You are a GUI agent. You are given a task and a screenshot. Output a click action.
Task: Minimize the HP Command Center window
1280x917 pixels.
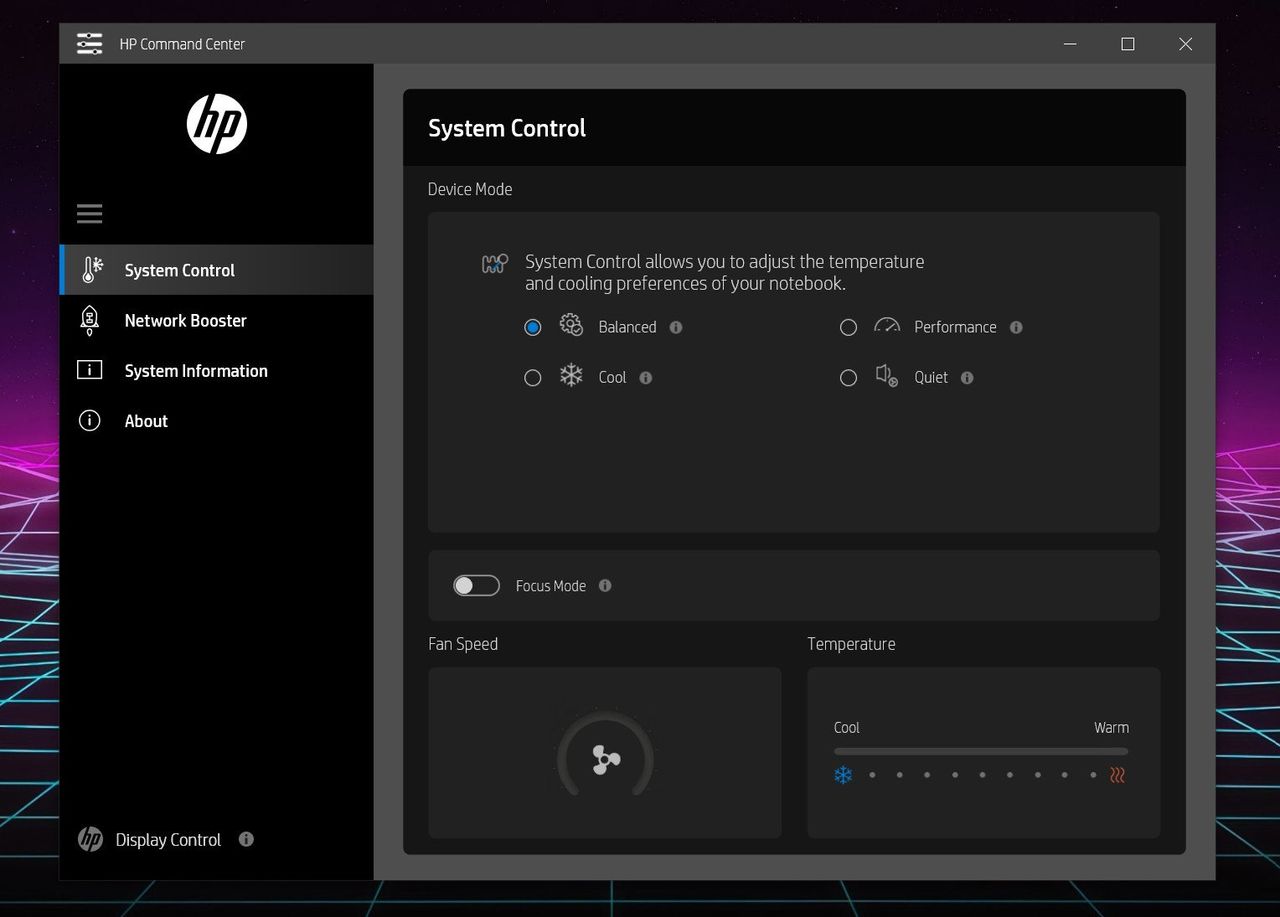(1070, 44)
